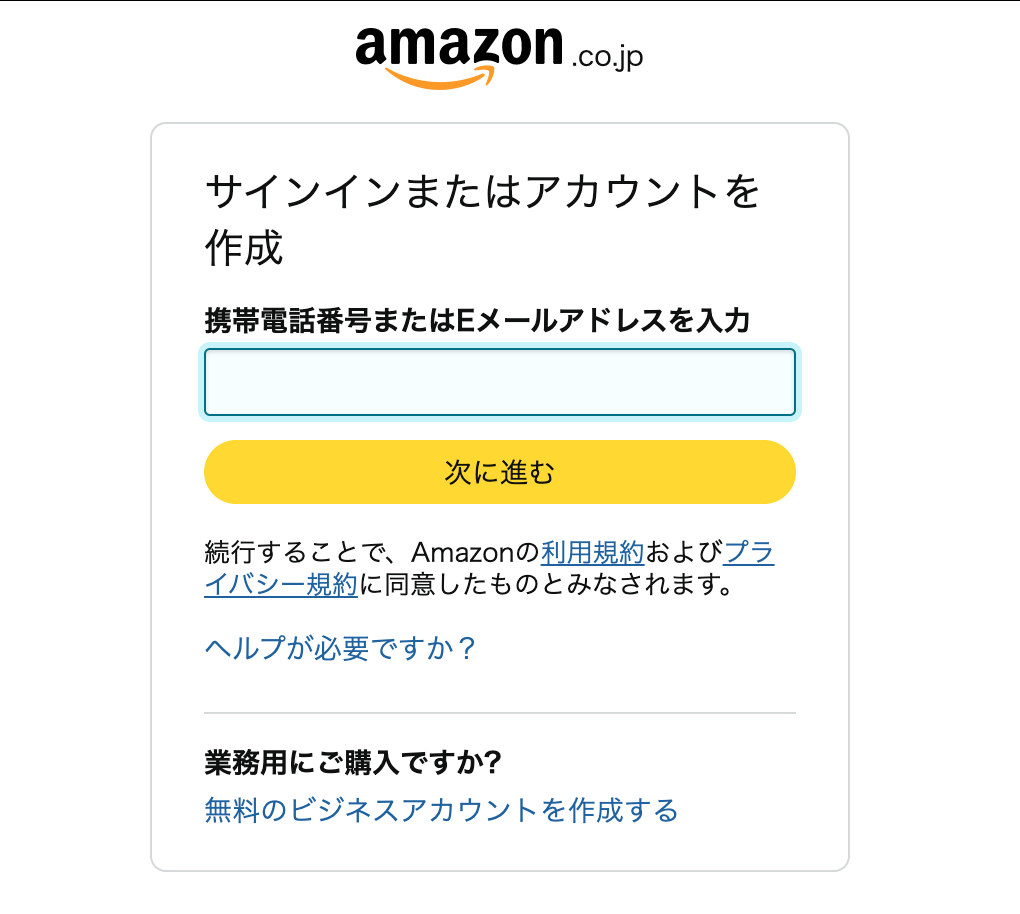Click the horizontal divider above 業務用にご購入ですか?
Screen dimensions: 1020x914
coord(499,713)
